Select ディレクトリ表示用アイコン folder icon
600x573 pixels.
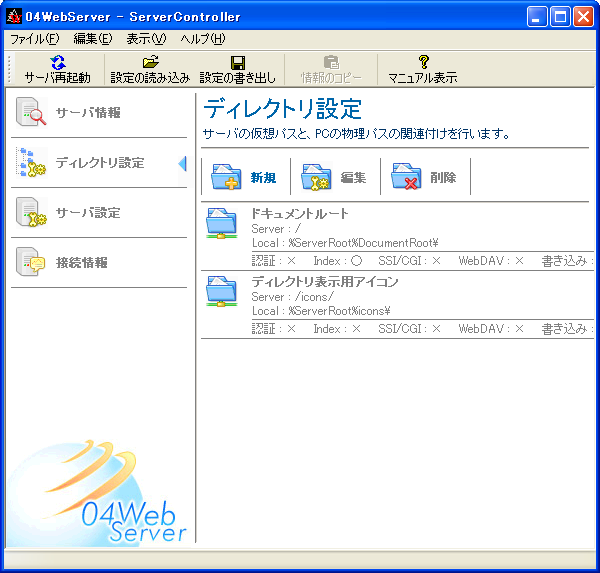pos(221,292)
